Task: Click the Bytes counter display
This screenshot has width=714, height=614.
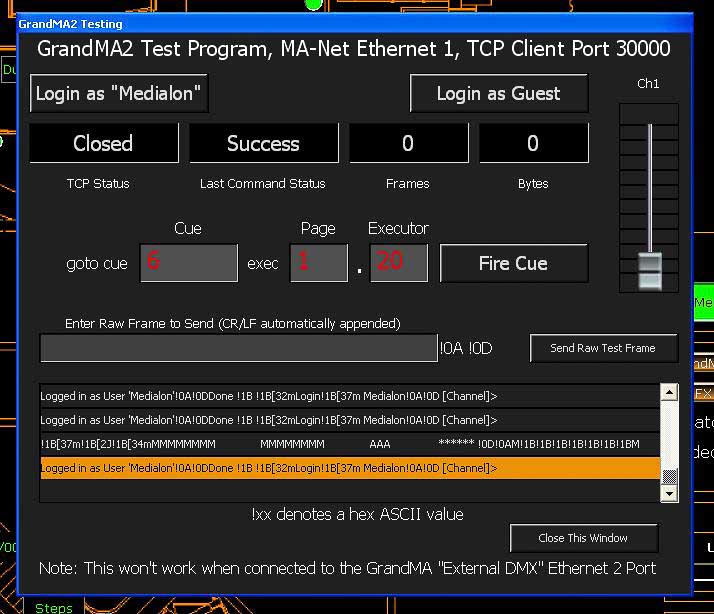Action: pyautogui.click(x=534, y=143)
